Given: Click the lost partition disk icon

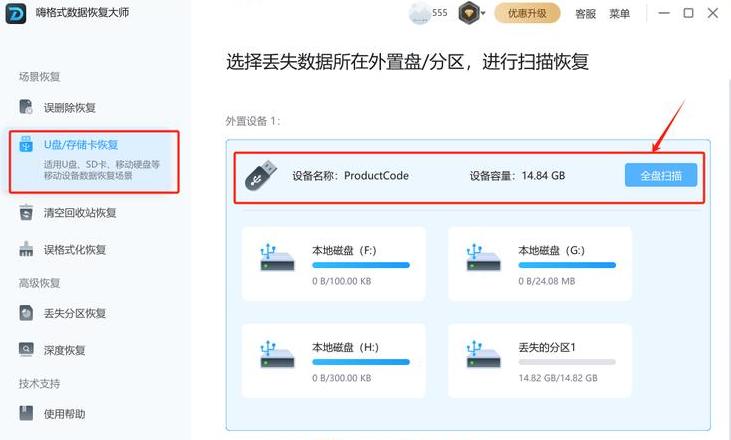Looking at the screenshot, I should [x=26, y=313].
